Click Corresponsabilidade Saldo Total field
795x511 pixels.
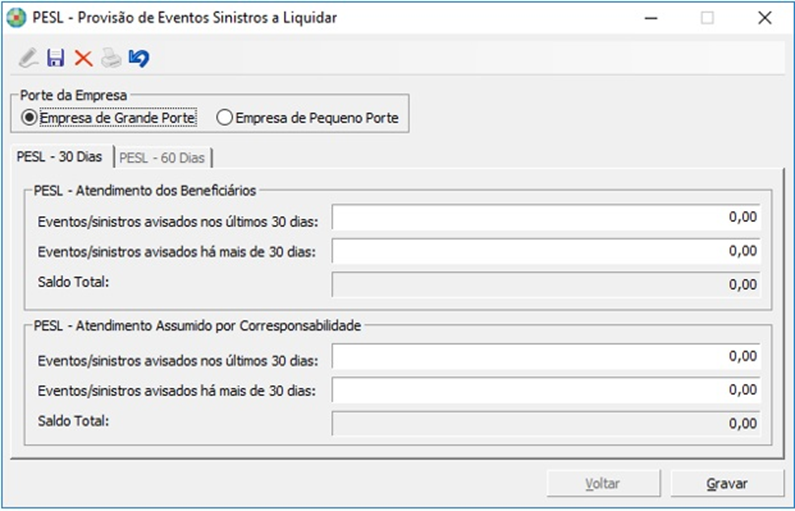coord(546,423)
